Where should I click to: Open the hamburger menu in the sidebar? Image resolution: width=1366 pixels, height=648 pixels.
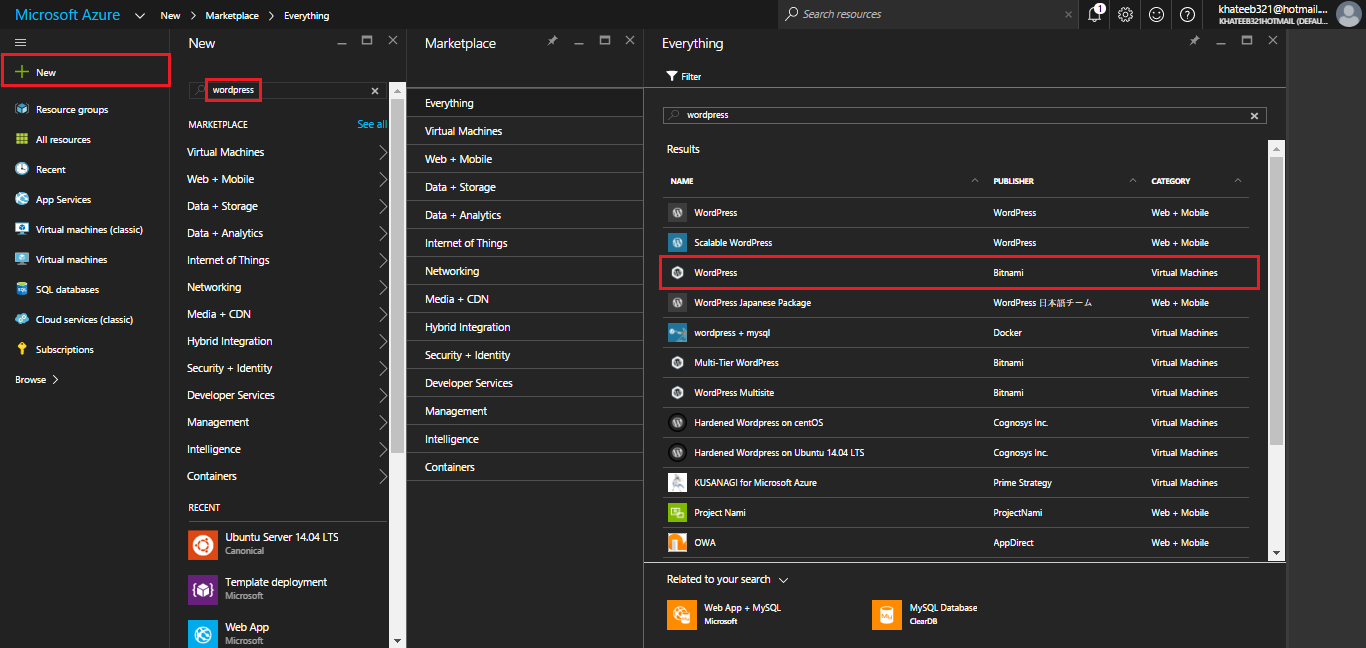pos(21,42)
